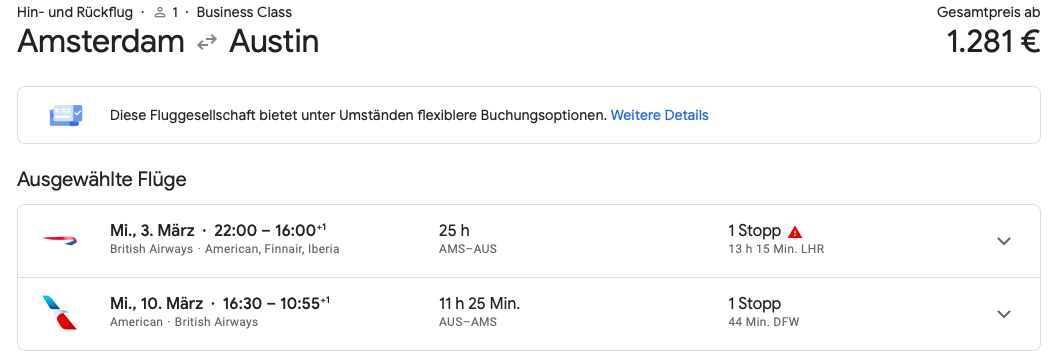
Task: Click the Business Class label
Action: click(244, 12)
